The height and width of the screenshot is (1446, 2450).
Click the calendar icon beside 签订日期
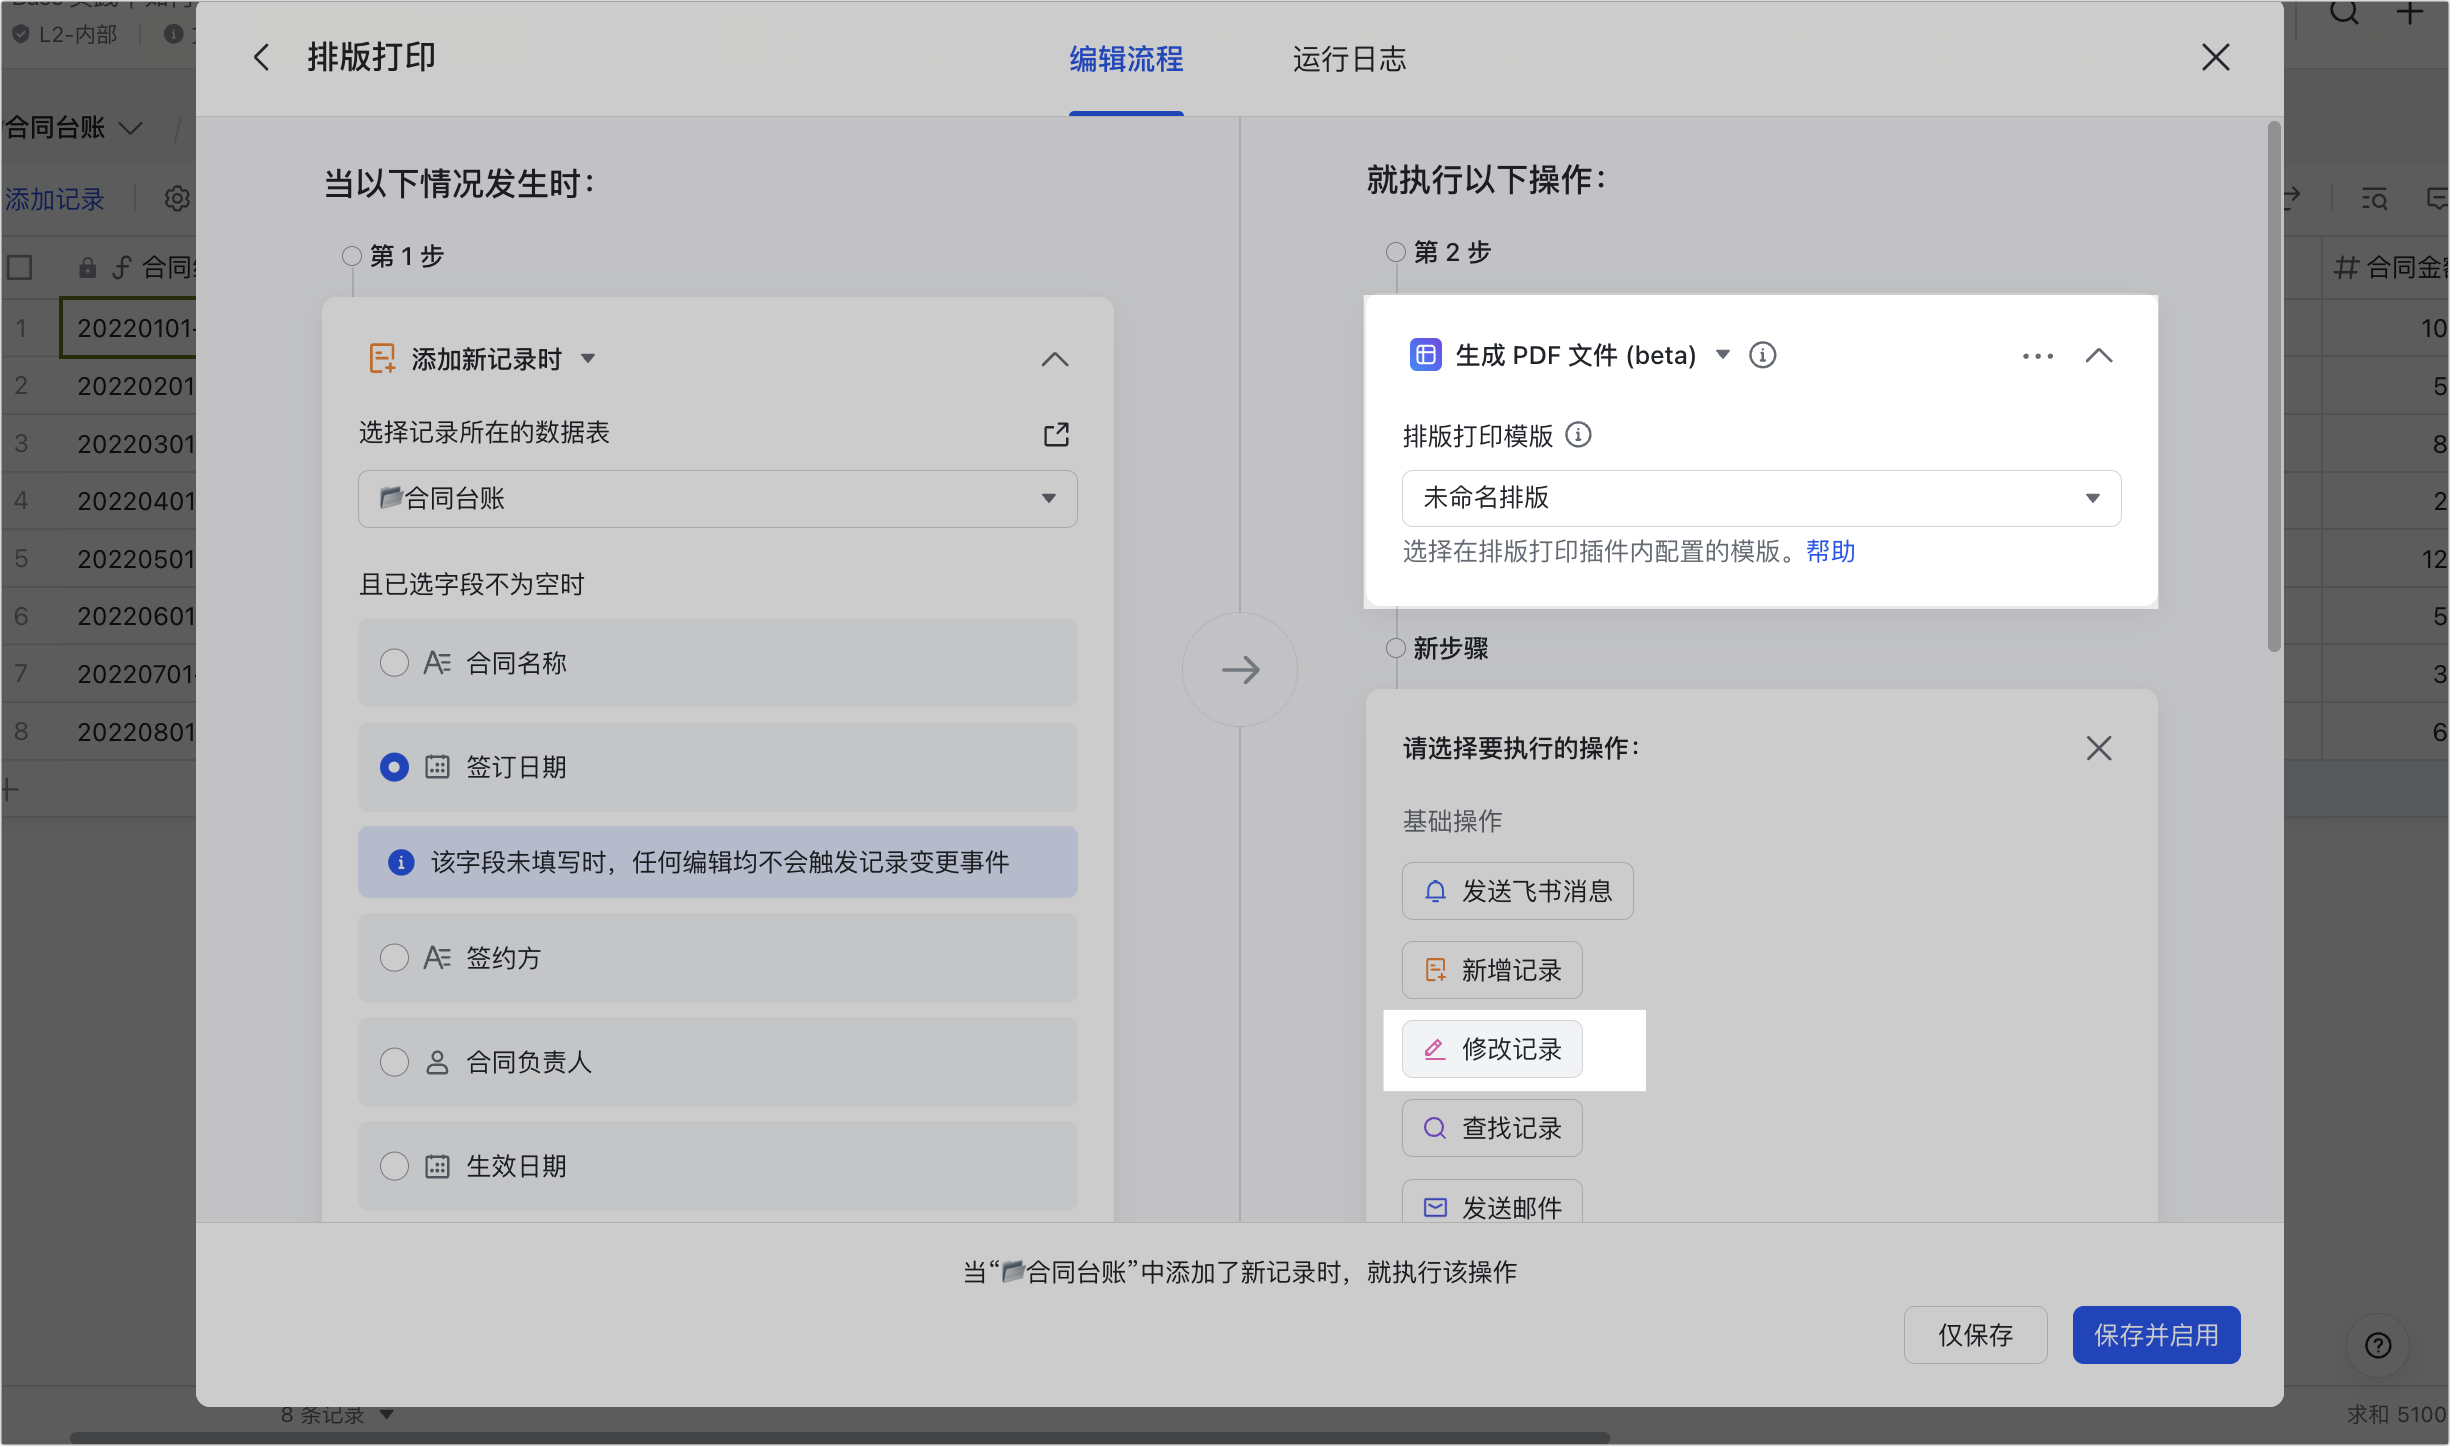click(x=437, y=767)
